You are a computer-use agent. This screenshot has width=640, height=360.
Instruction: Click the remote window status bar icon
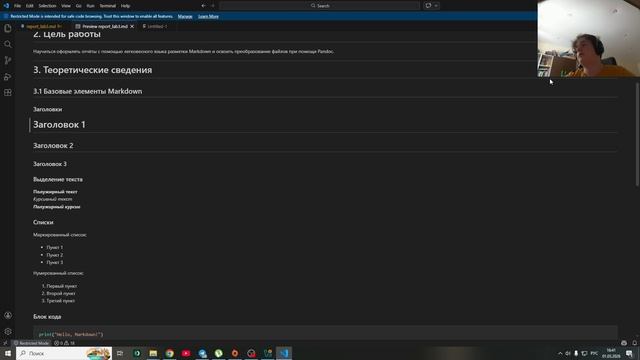click(5, 343)
